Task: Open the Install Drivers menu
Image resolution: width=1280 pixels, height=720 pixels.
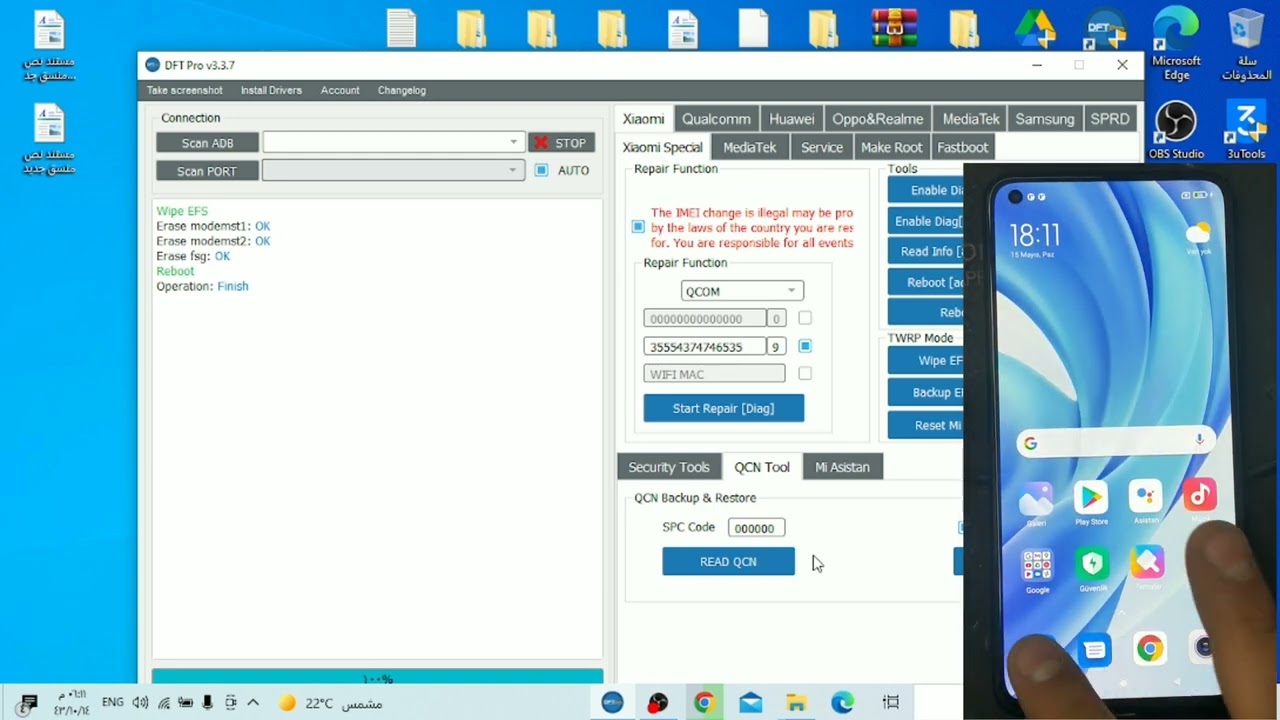Action: coord(271,90)
